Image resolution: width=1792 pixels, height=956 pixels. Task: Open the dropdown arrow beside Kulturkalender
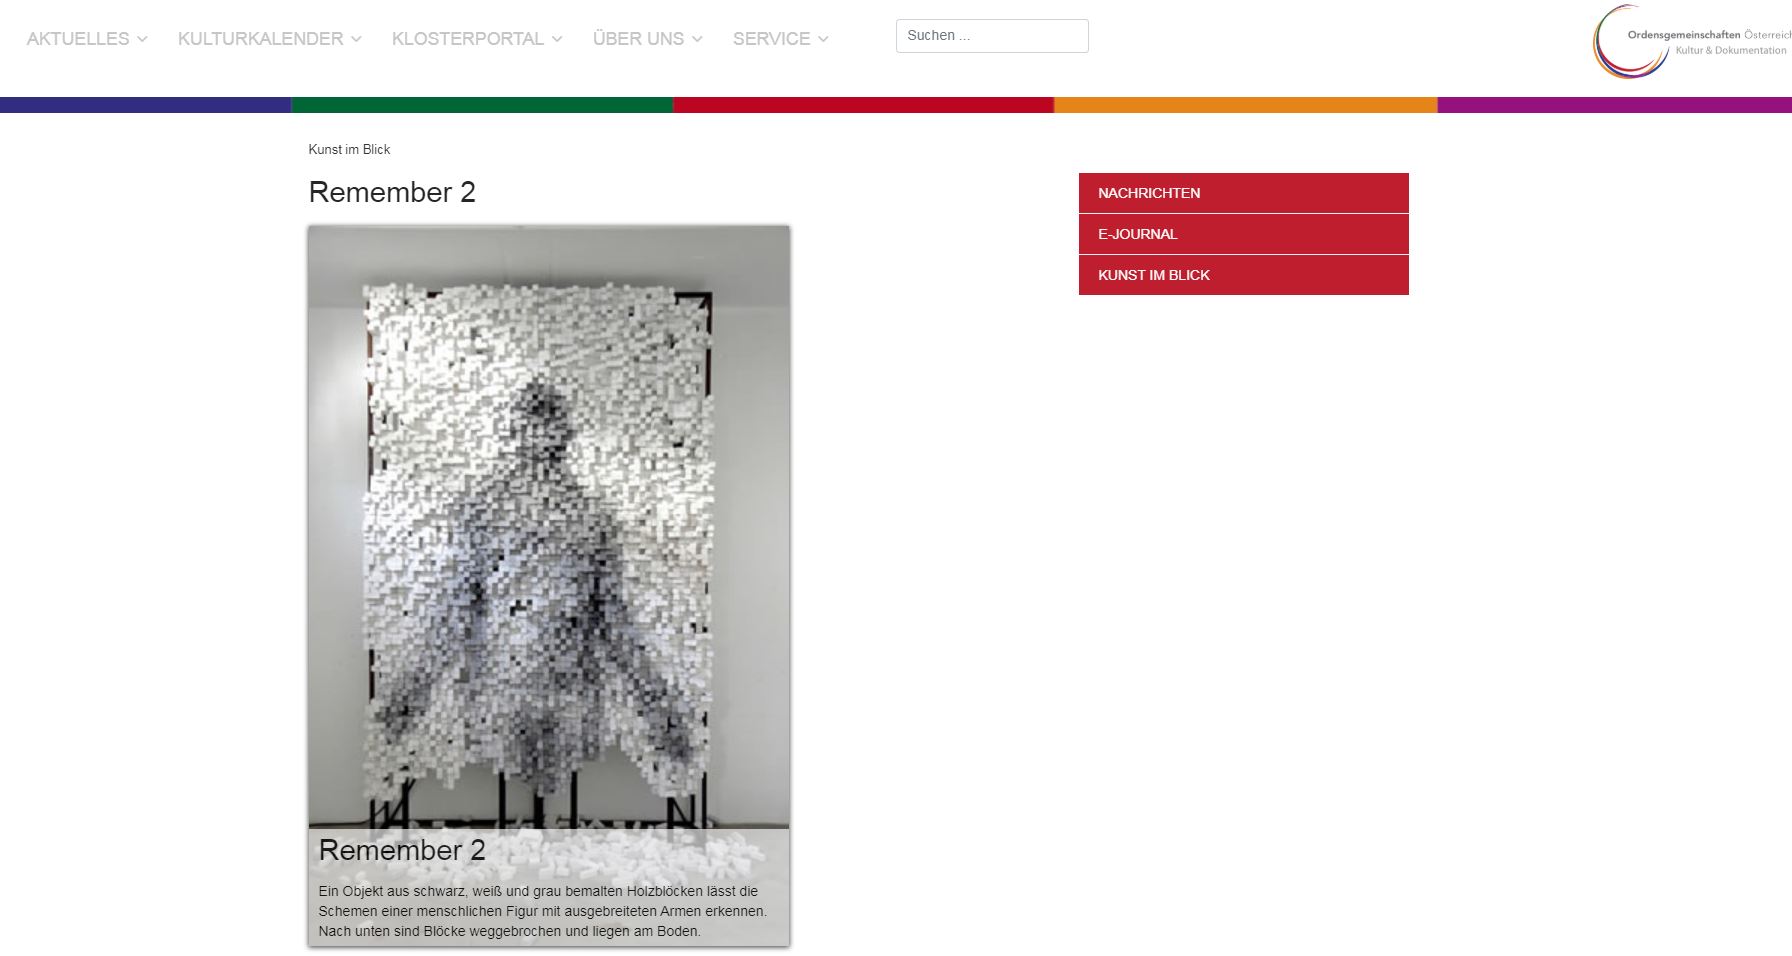click(x=356, y=39)
